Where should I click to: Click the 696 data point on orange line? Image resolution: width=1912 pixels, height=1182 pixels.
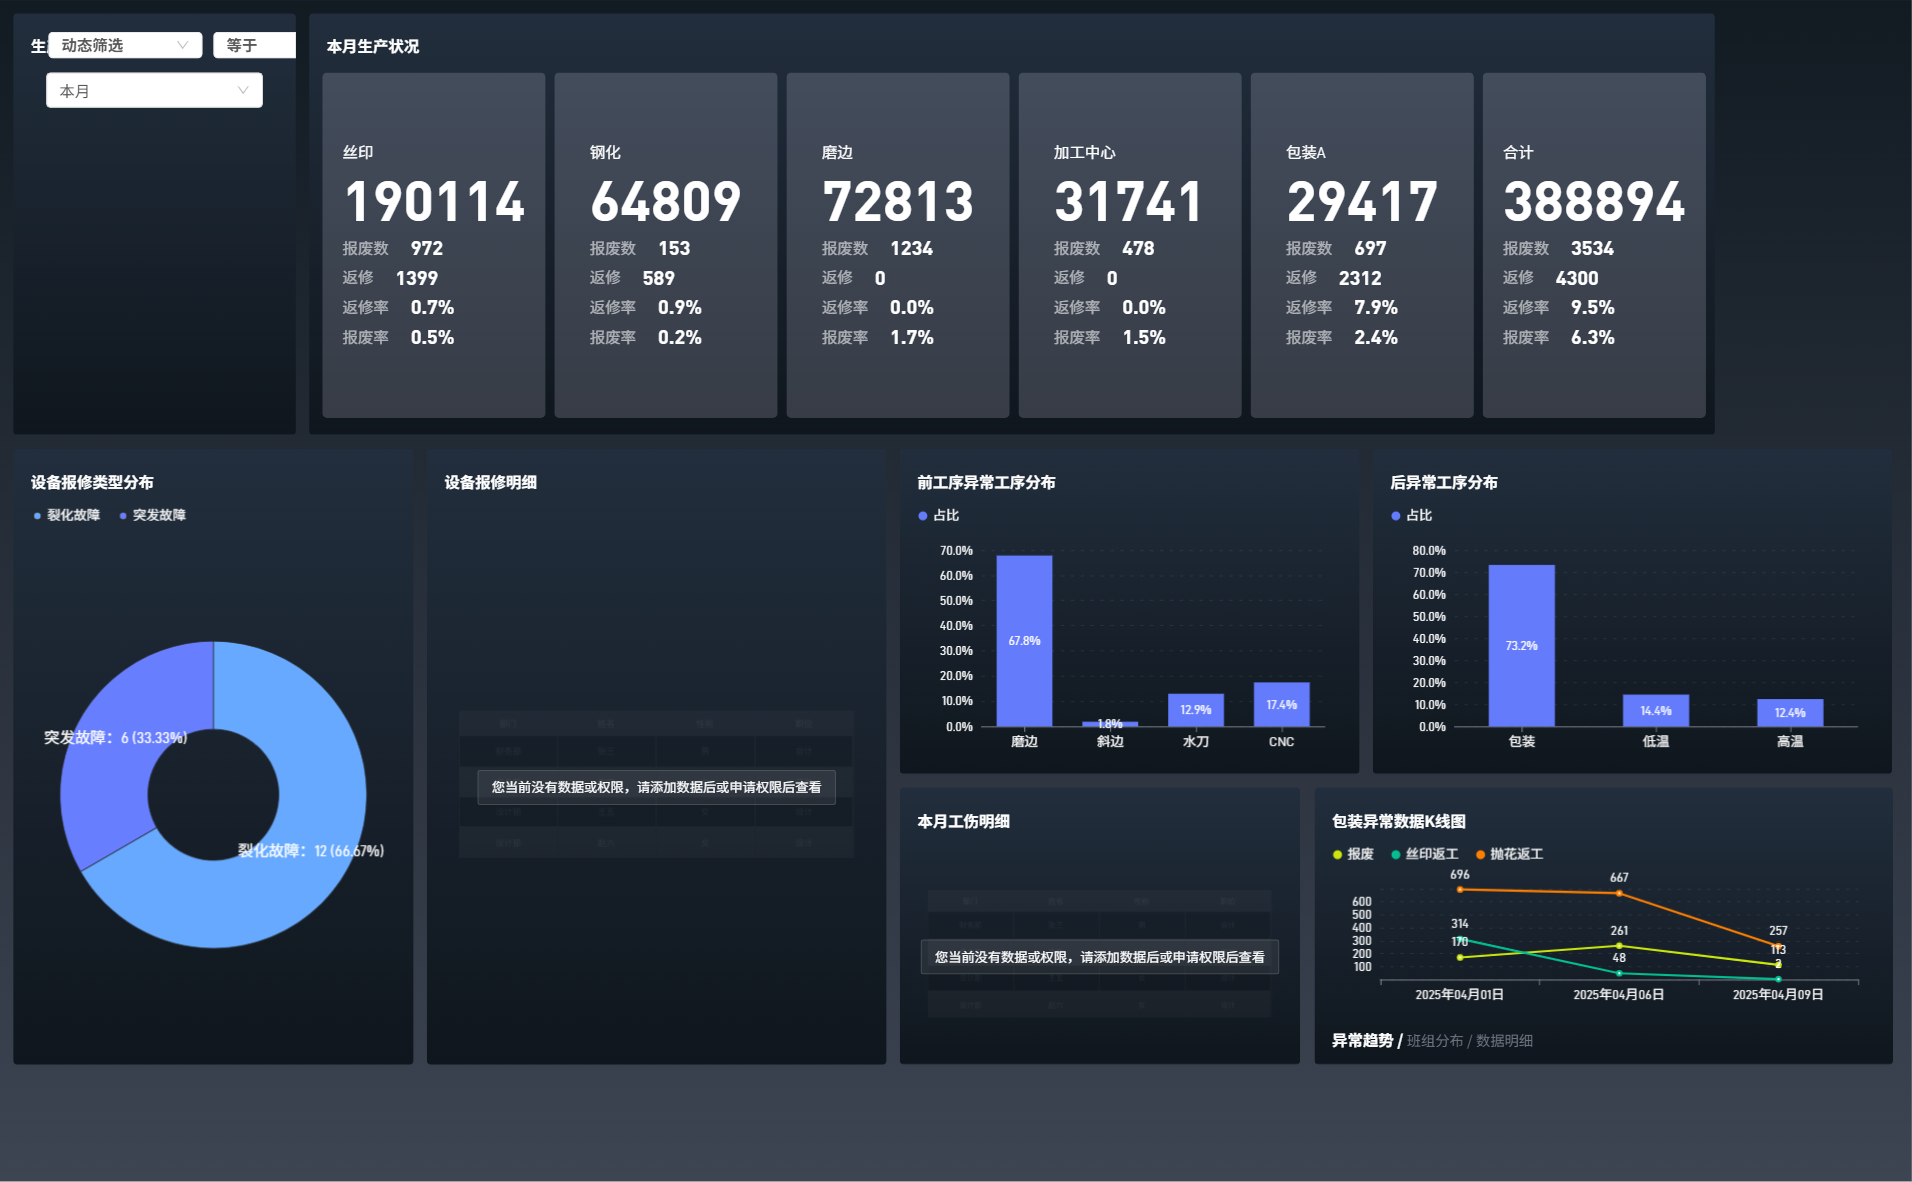pyautogui.click(x=1460, y=889)
